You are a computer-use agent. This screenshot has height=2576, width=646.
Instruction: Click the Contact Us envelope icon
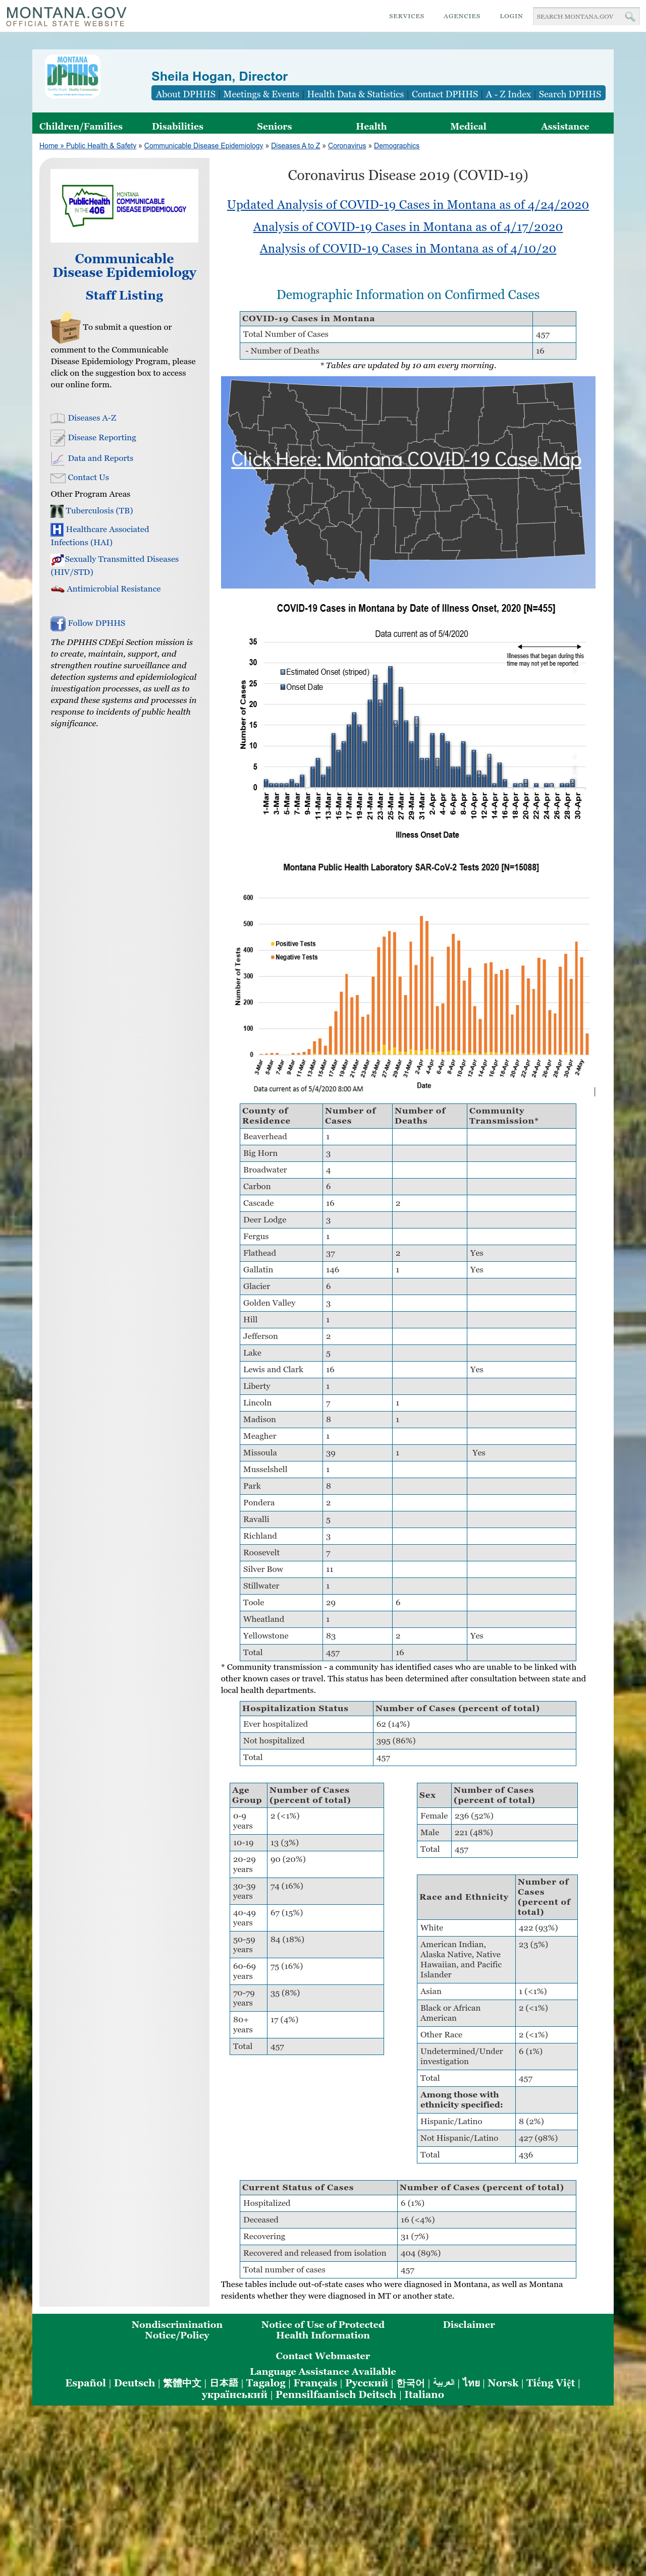click(x=58, y=478)
